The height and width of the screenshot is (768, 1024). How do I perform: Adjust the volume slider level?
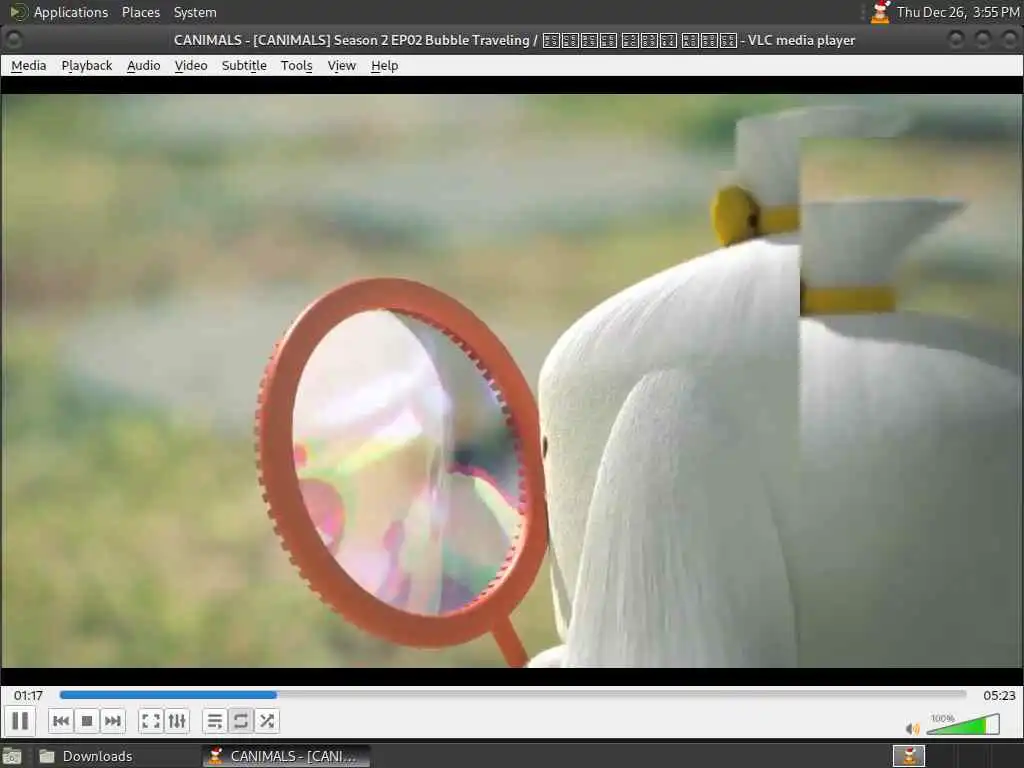coord(963,725)
